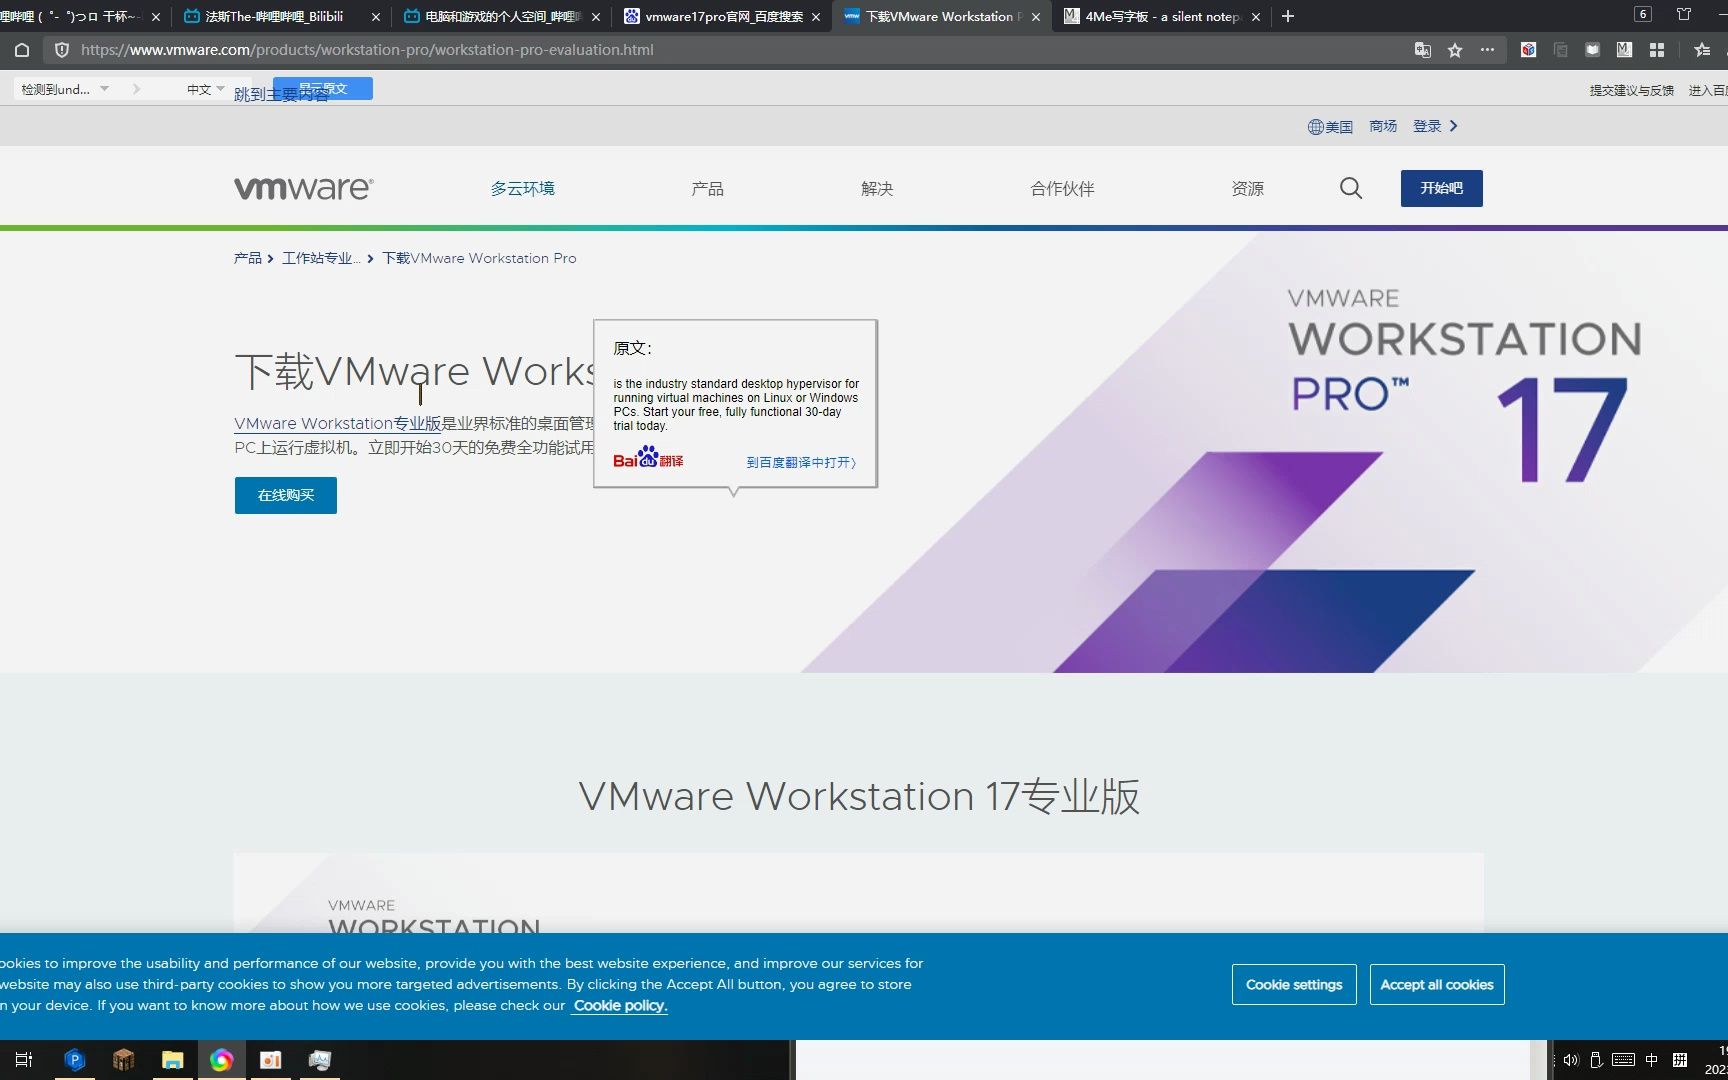Open the 4Me 'M' notepad extension
Viewport: 1728px width, 1080px height.
pyautogui.click(x=1624, y=50)
